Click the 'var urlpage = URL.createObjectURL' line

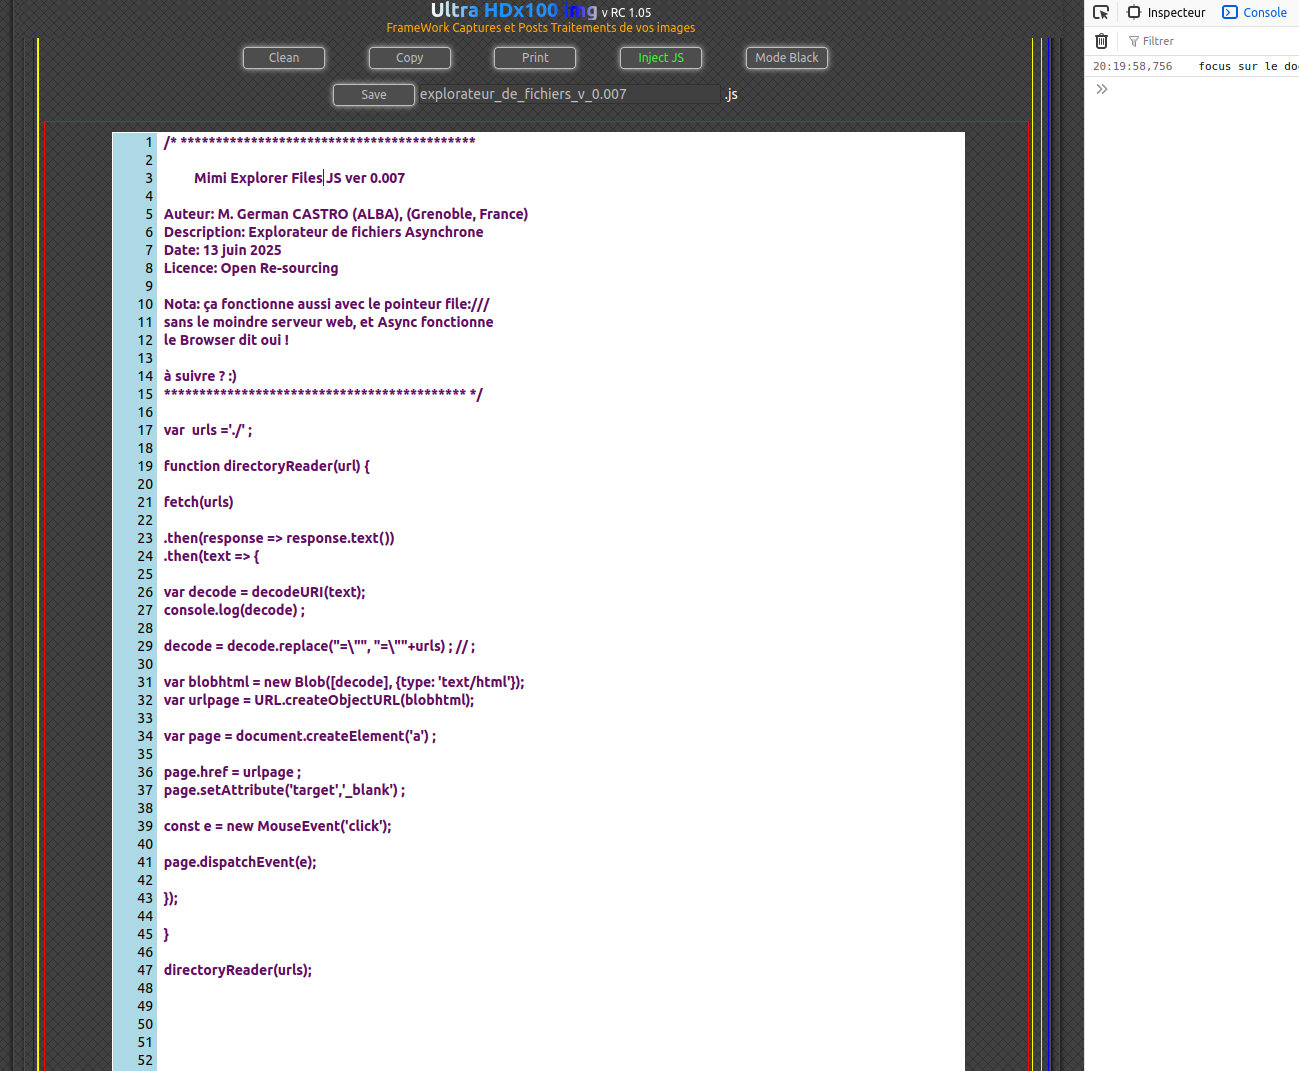319,700
